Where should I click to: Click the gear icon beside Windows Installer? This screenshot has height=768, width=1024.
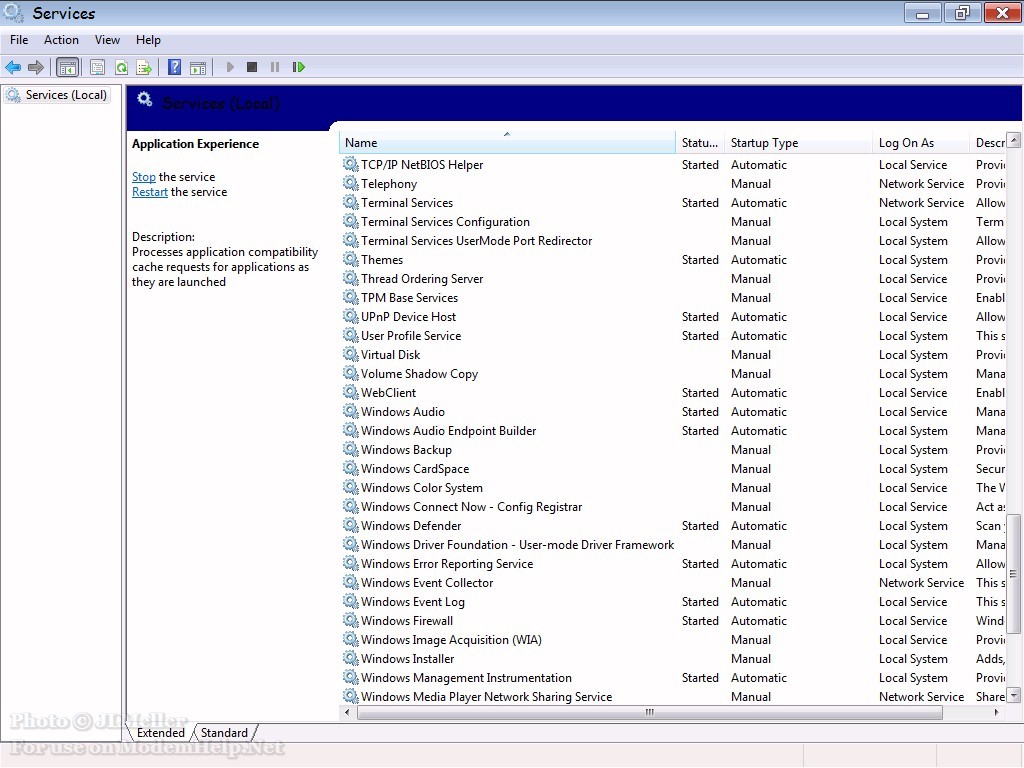click(x=351, y=658)
